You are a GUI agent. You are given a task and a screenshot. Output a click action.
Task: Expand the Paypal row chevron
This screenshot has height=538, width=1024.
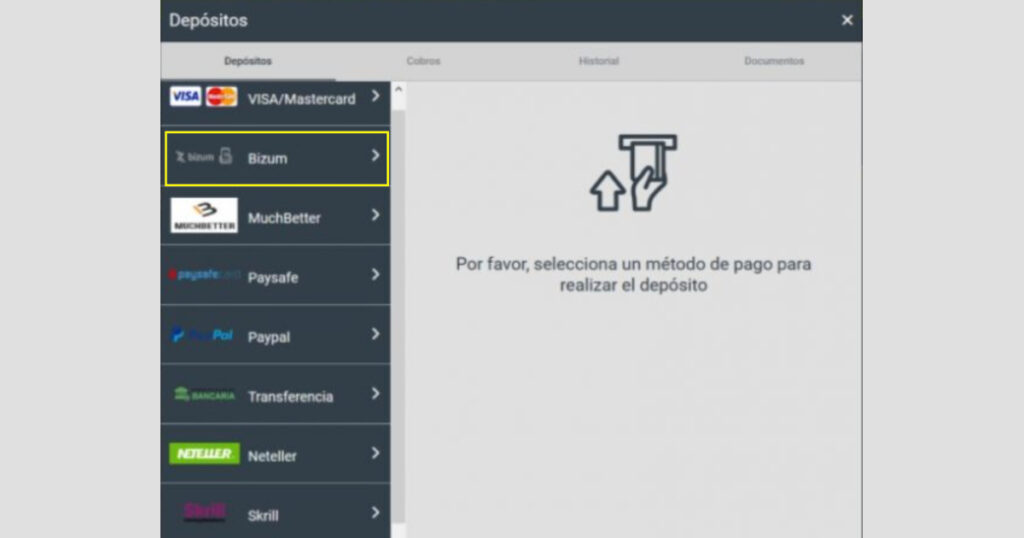[376, 334]
